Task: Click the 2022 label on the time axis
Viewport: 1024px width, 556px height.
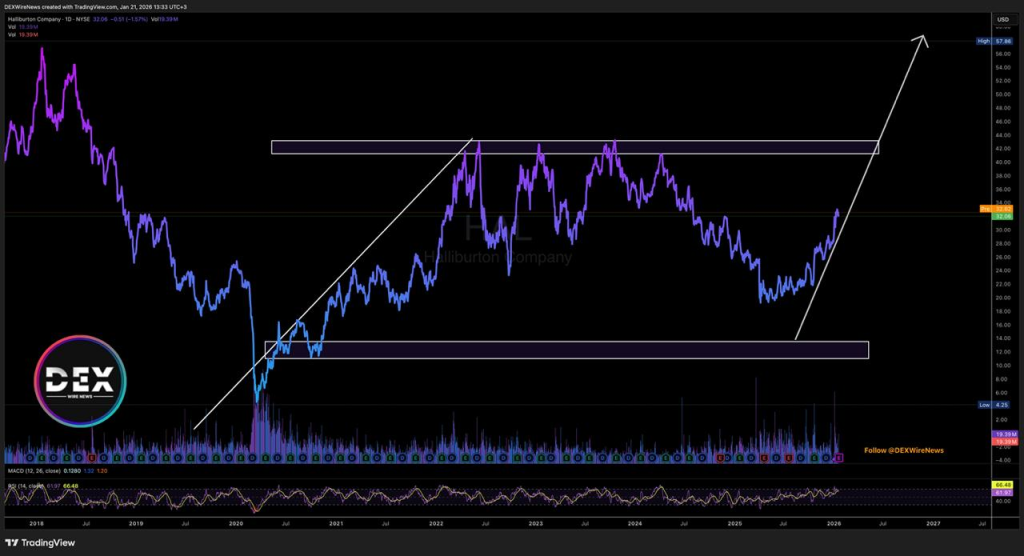Action: (x=436, y=524)
